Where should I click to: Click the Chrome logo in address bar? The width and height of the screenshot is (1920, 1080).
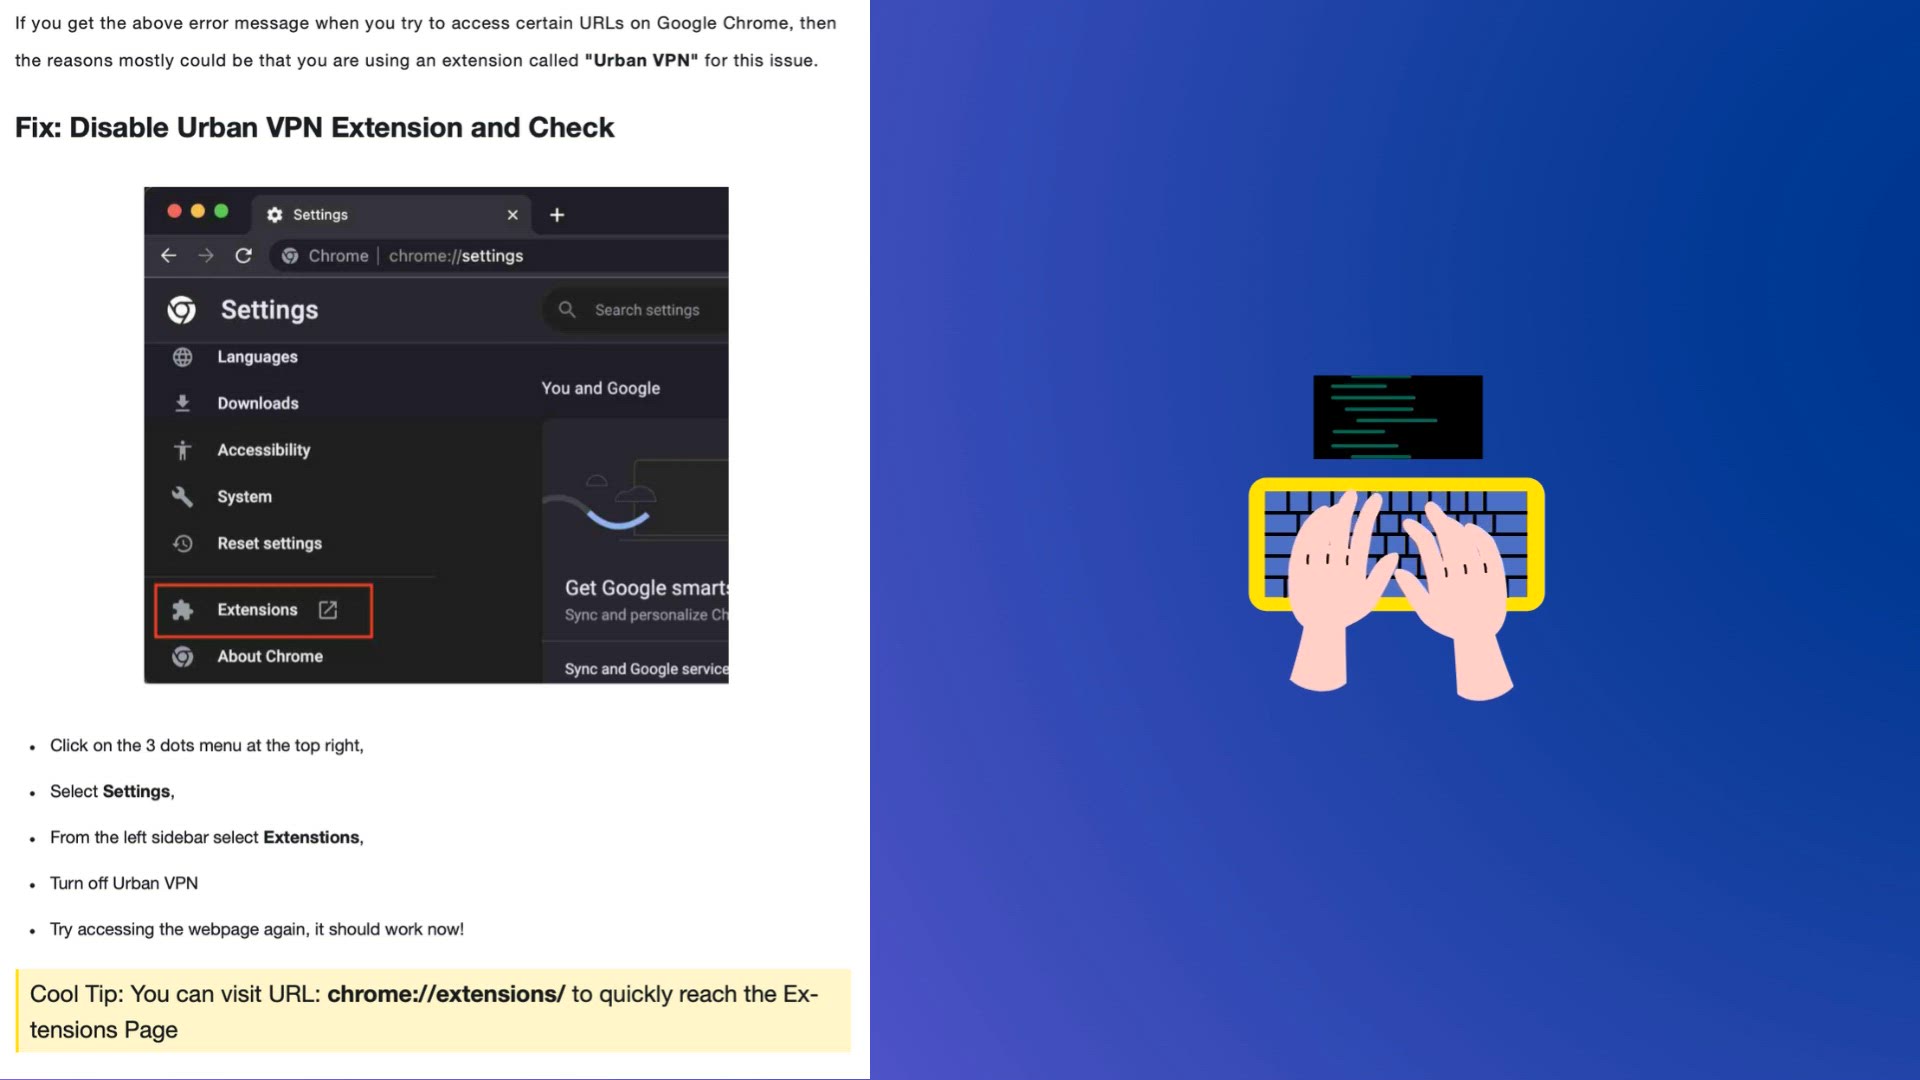click(290, 256)
